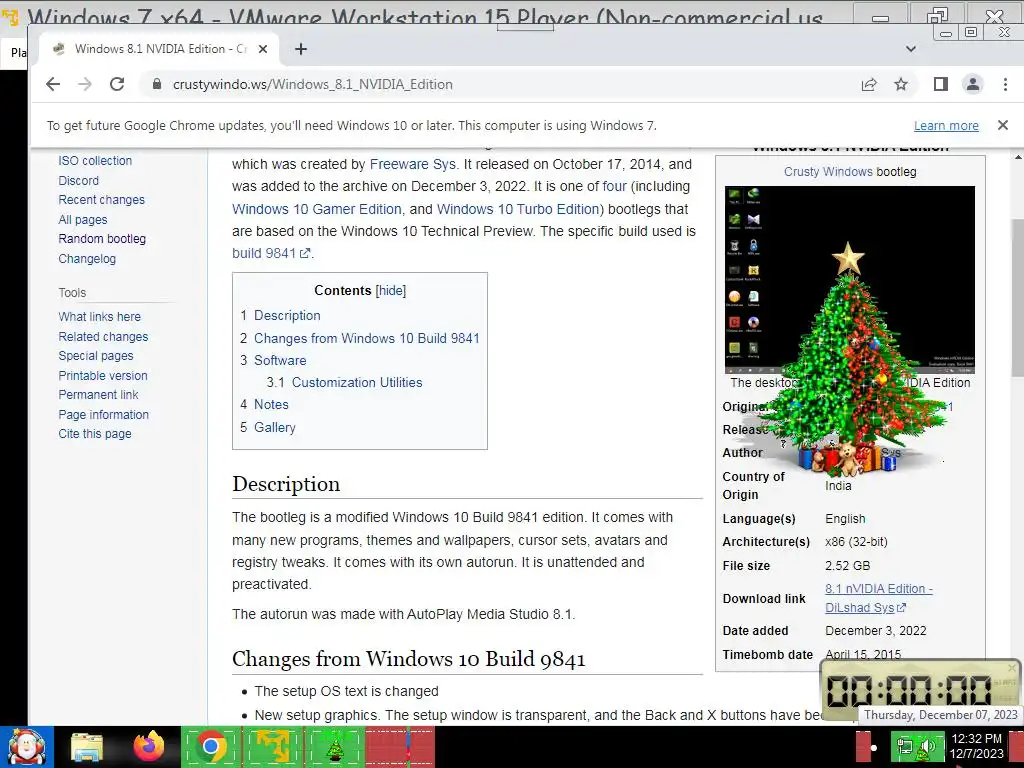Open Permanent link tool
The height and width of the screenshot is (768, 1024).
98,394
